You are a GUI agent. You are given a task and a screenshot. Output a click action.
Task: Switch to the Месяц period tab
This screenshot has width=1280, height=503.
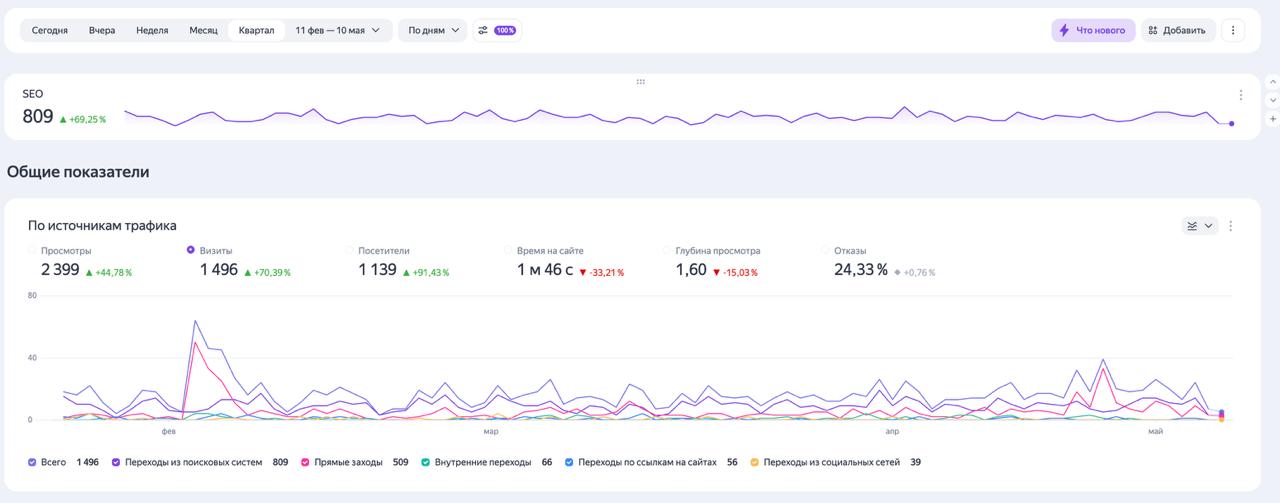(203, 30)
